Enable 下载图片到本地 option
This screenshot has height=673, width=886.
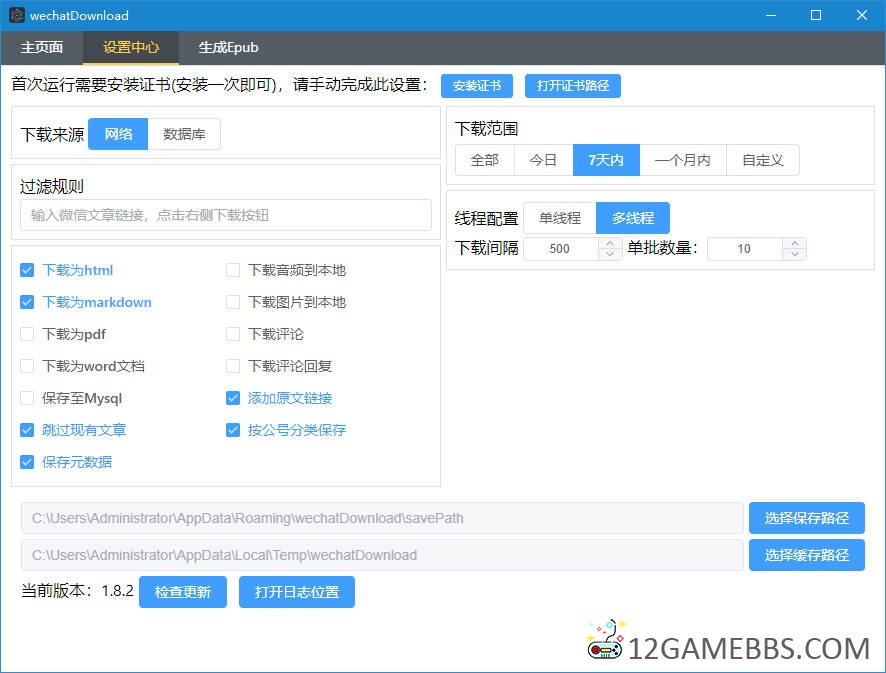point(232,302)
